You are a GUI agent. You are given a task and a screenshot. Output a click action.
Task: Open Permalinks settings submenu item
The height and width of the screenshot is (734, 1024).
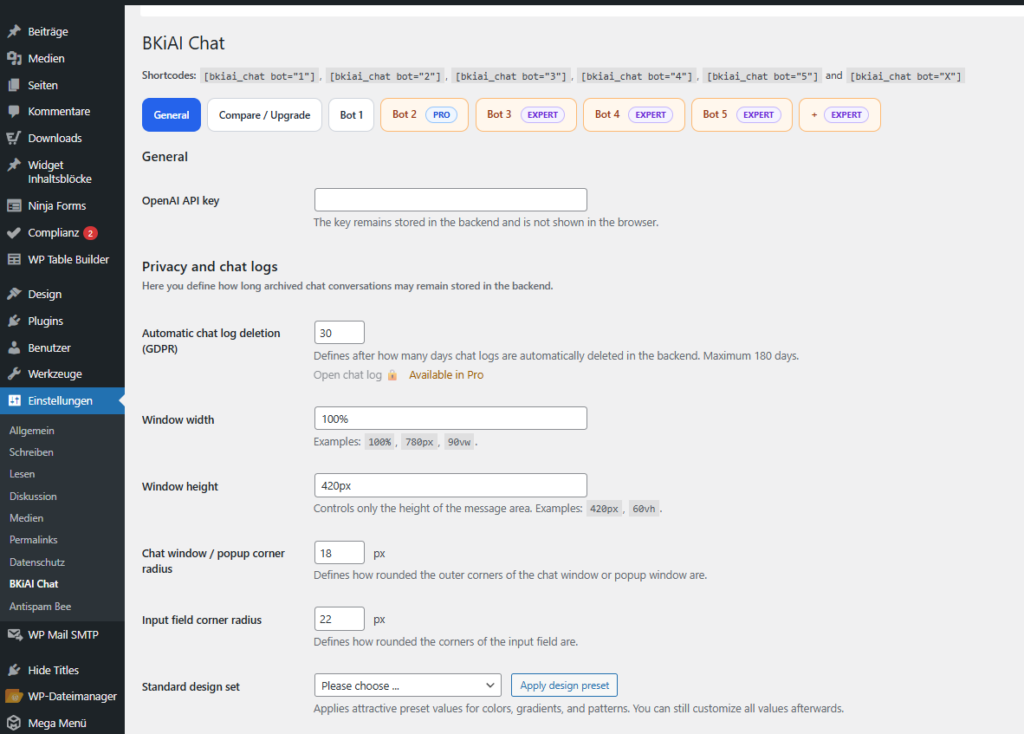tap(33, 540)
